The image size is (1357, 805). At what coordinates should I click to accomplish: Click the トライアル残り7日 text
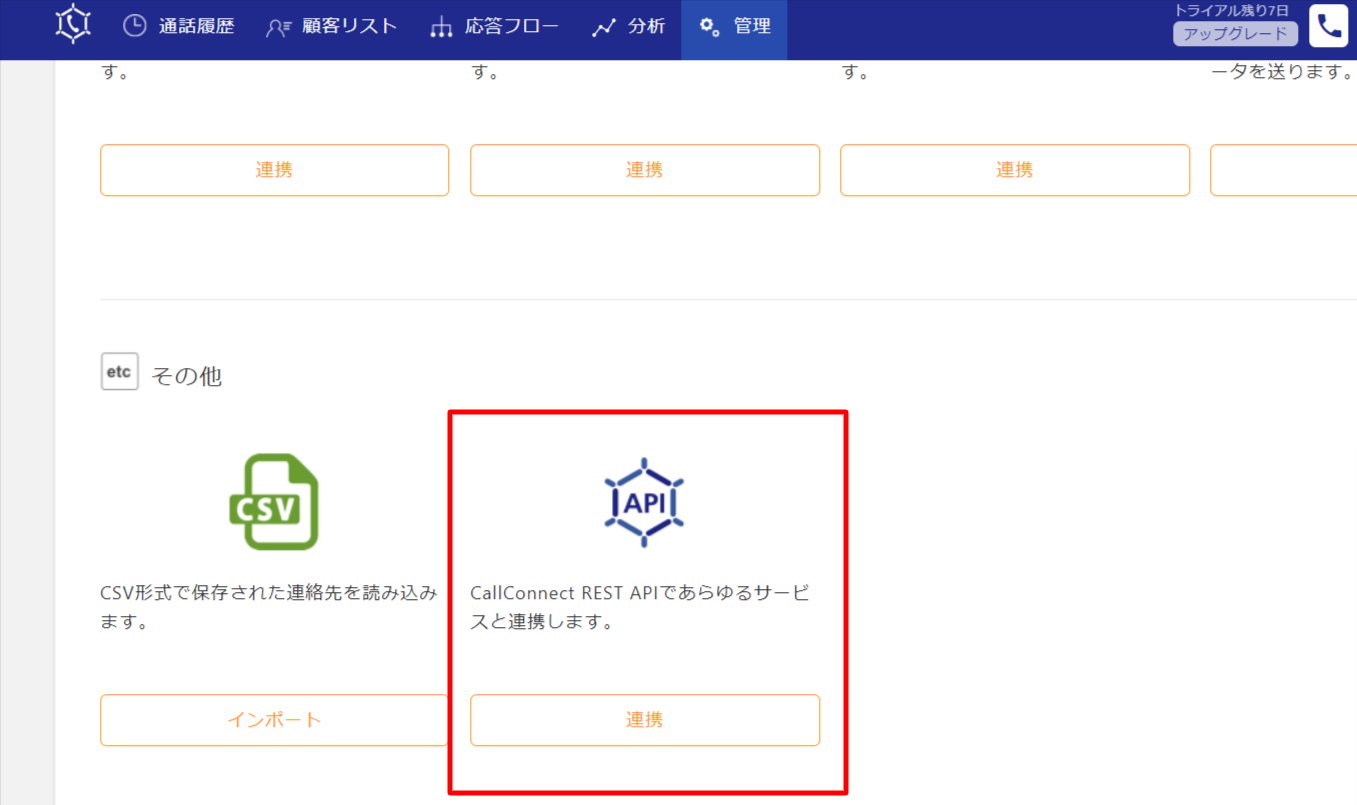pyautogui.click(x=1232, y=10)
